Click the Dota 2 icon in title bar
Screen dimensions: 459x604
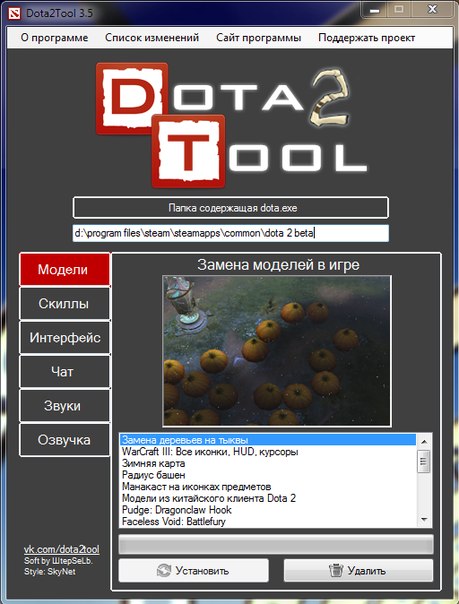[x=14, y=13]
